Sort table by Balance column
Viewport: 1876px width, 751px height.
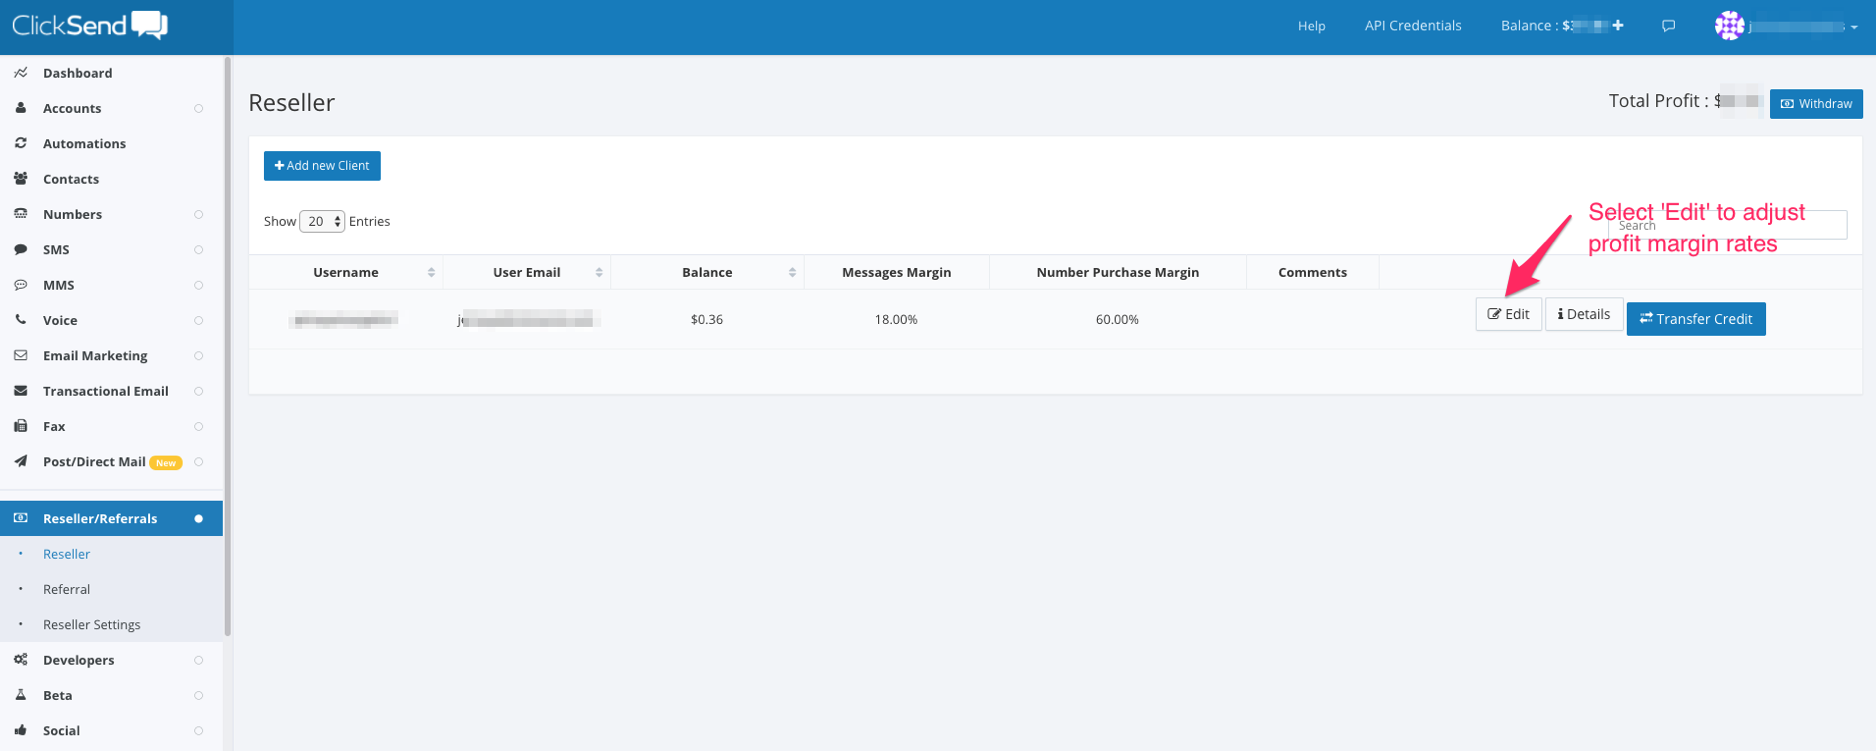coord(707,272)
